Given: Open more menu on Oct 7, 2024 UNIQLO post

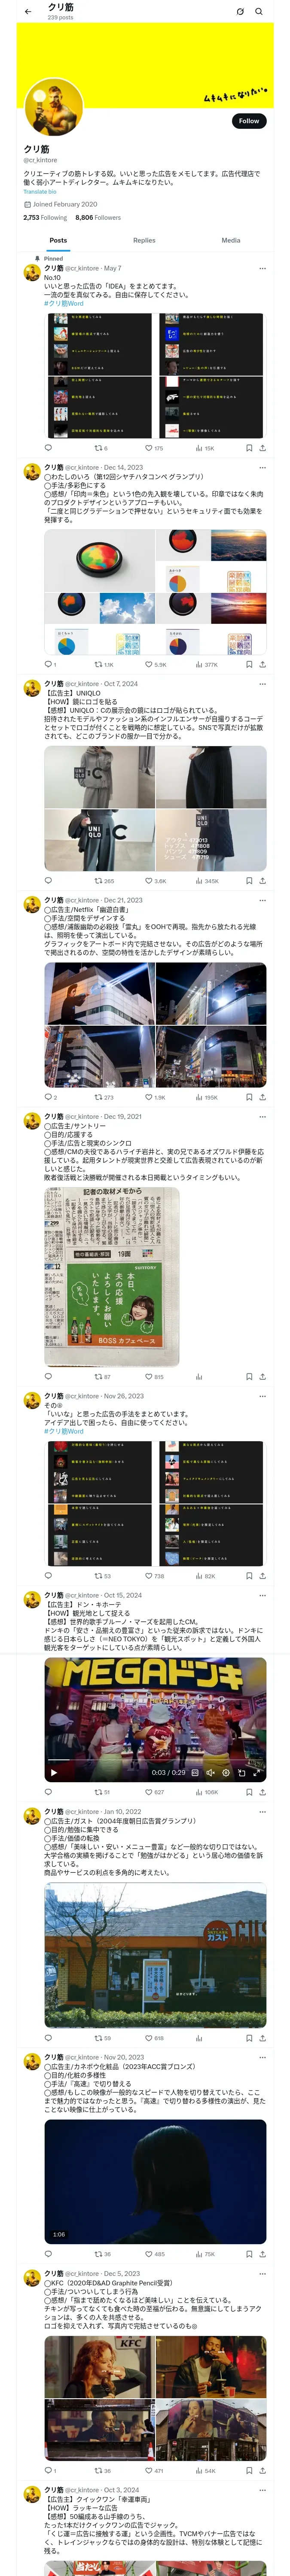Looking at the screenshot, I should click(262, 684).
